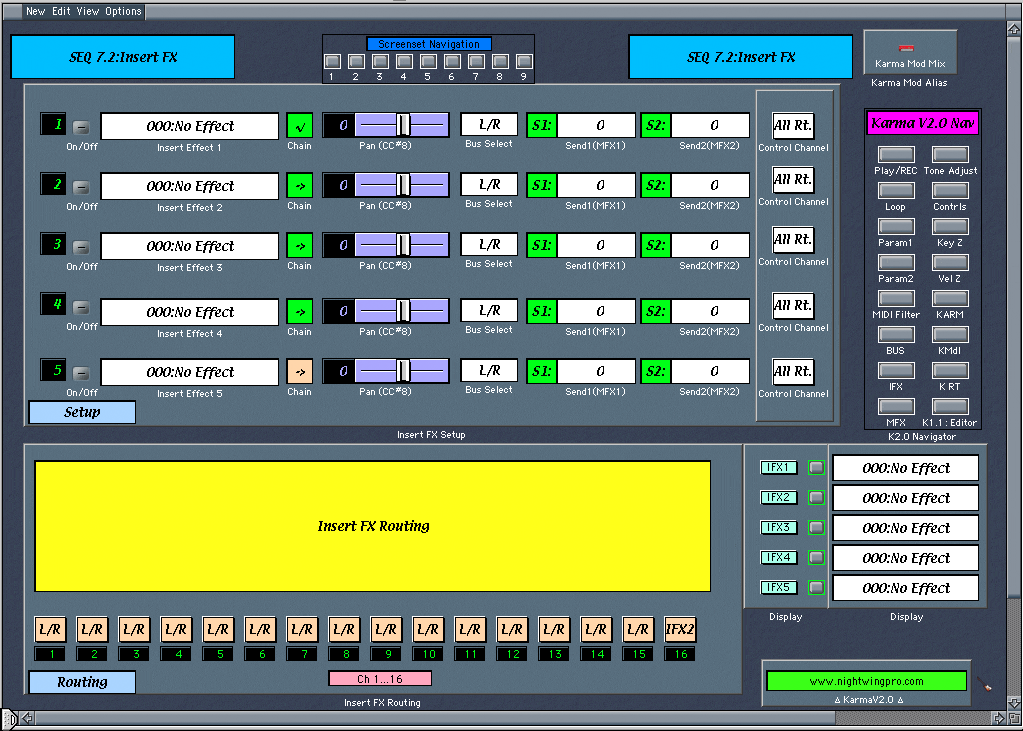Select screenset 5 in Screenset Navigation
The image size is (1023, 731).
(427, 62)
